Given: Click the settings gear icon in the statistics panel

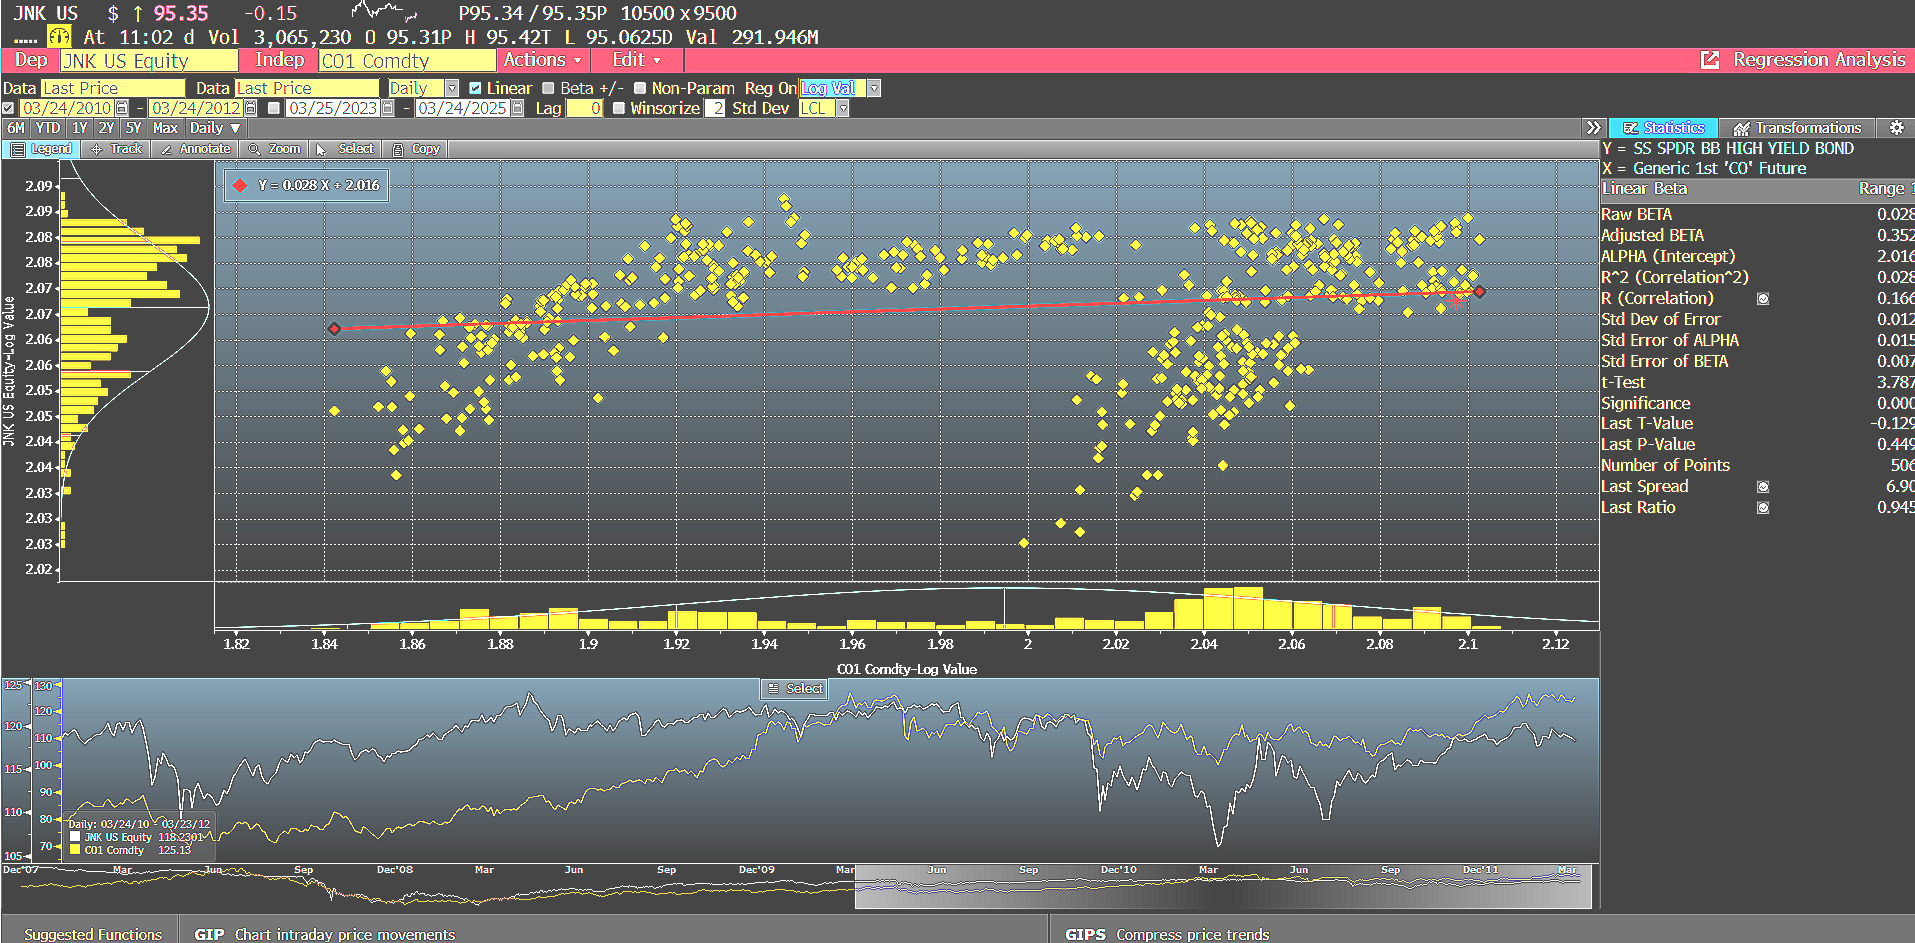Looking at the screenshot, I should coord(1896,128).
